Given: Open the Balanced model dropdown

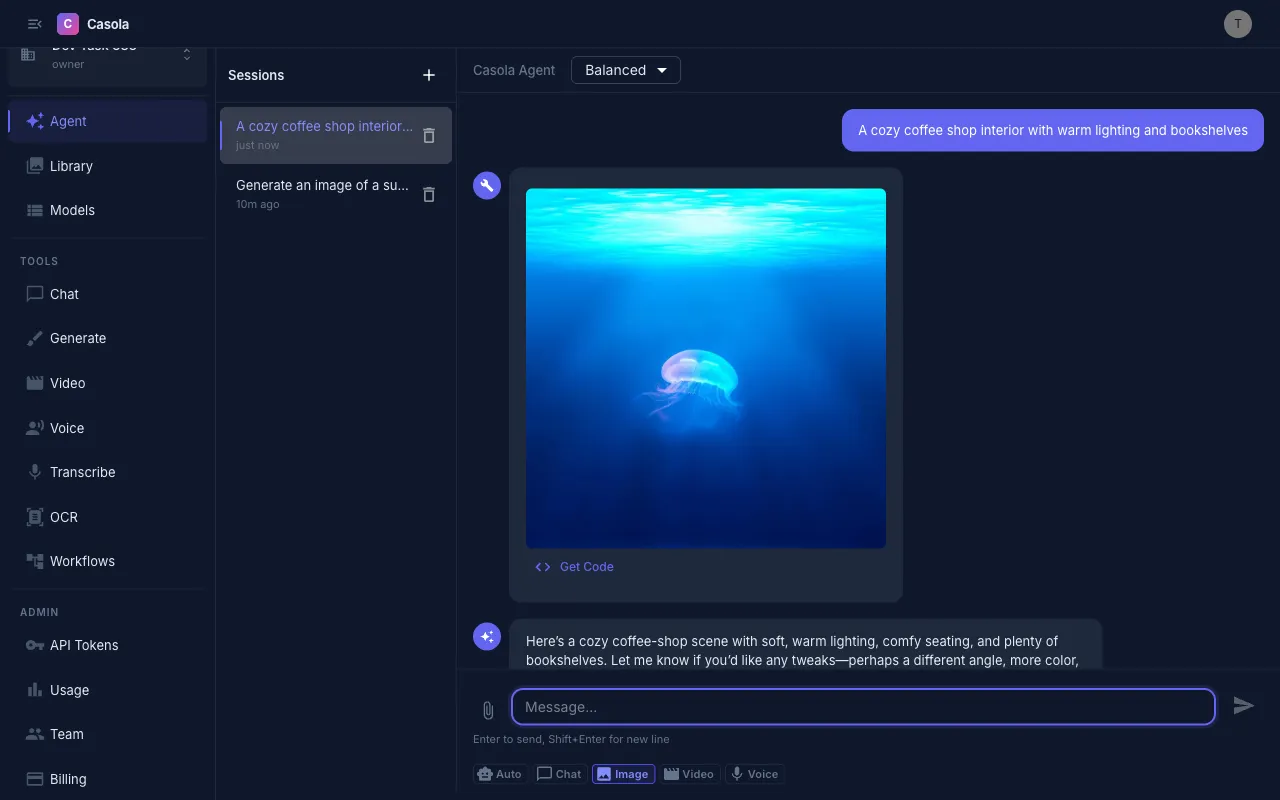Looking at the screenshot, I should pos(625,70).
